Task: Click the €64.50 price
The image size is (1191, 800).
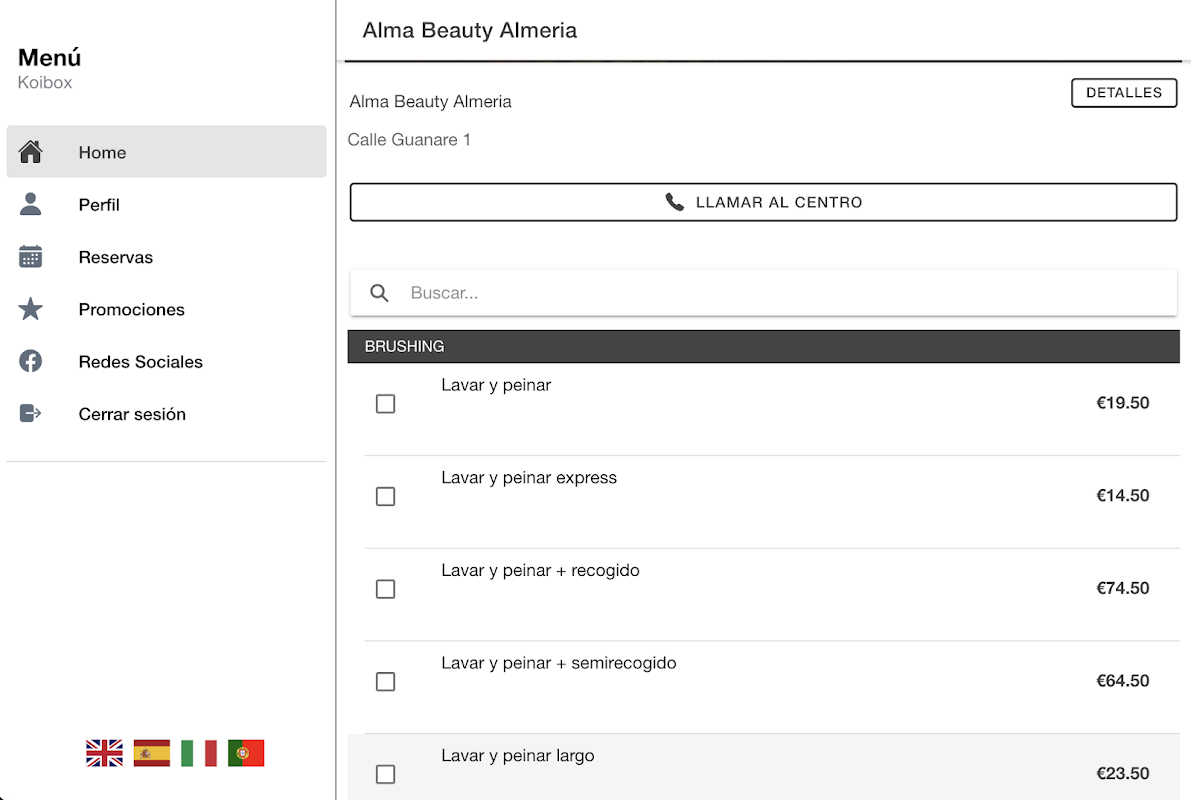Action: pyautogui.click(x=1123, y=681)
